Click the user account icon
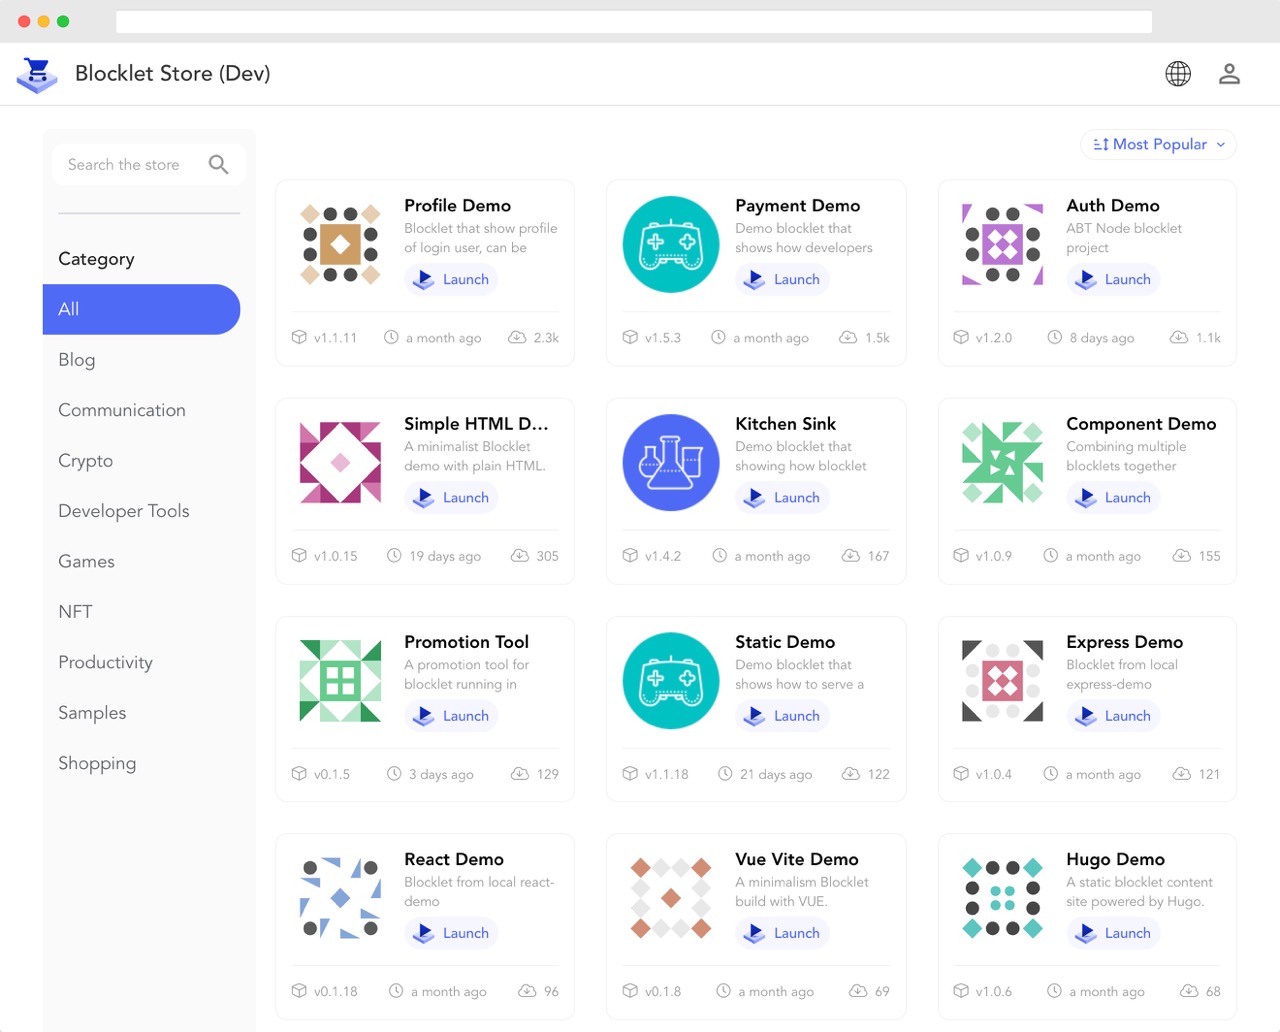Screen dimensions: 1280x1032 point(1229,73)
